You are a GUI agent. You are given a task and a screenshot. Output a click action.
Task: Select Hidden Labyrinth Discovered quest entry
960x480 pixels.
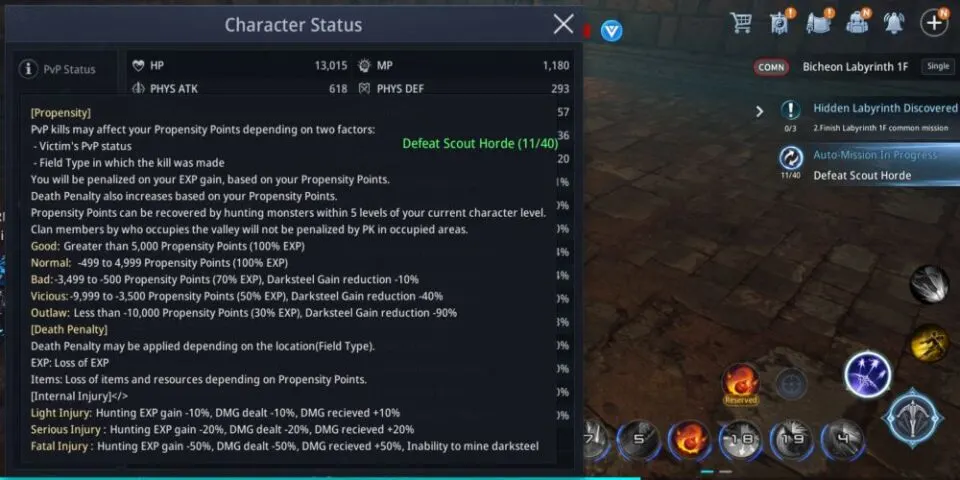tap(885, 108)
